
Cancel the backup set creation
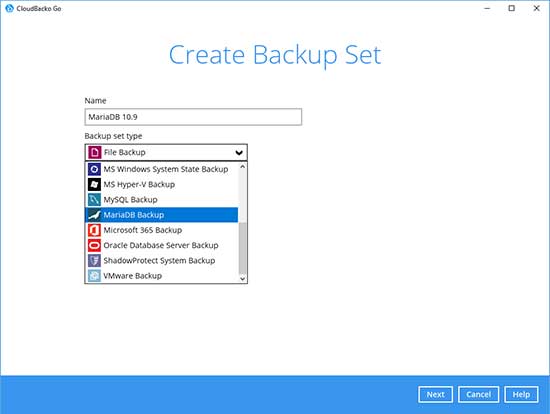[x=478, y=394]
